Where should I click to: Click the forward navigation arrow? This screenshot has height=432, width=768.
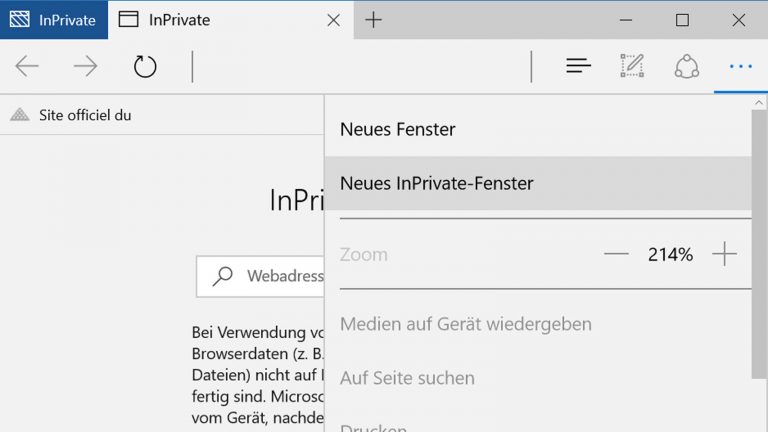pos(86,67)
